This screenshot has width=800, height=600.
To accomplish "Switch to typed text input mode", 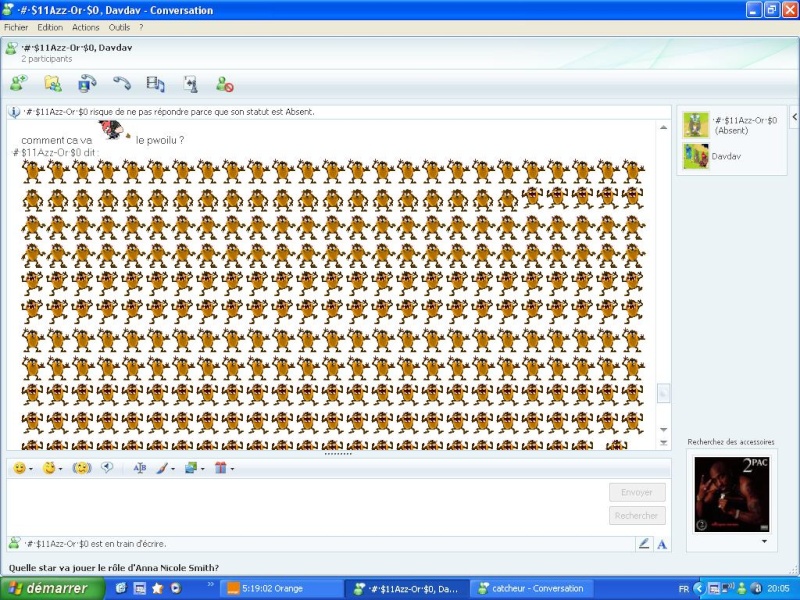I will pyautogui.click(x=662, y=544).
